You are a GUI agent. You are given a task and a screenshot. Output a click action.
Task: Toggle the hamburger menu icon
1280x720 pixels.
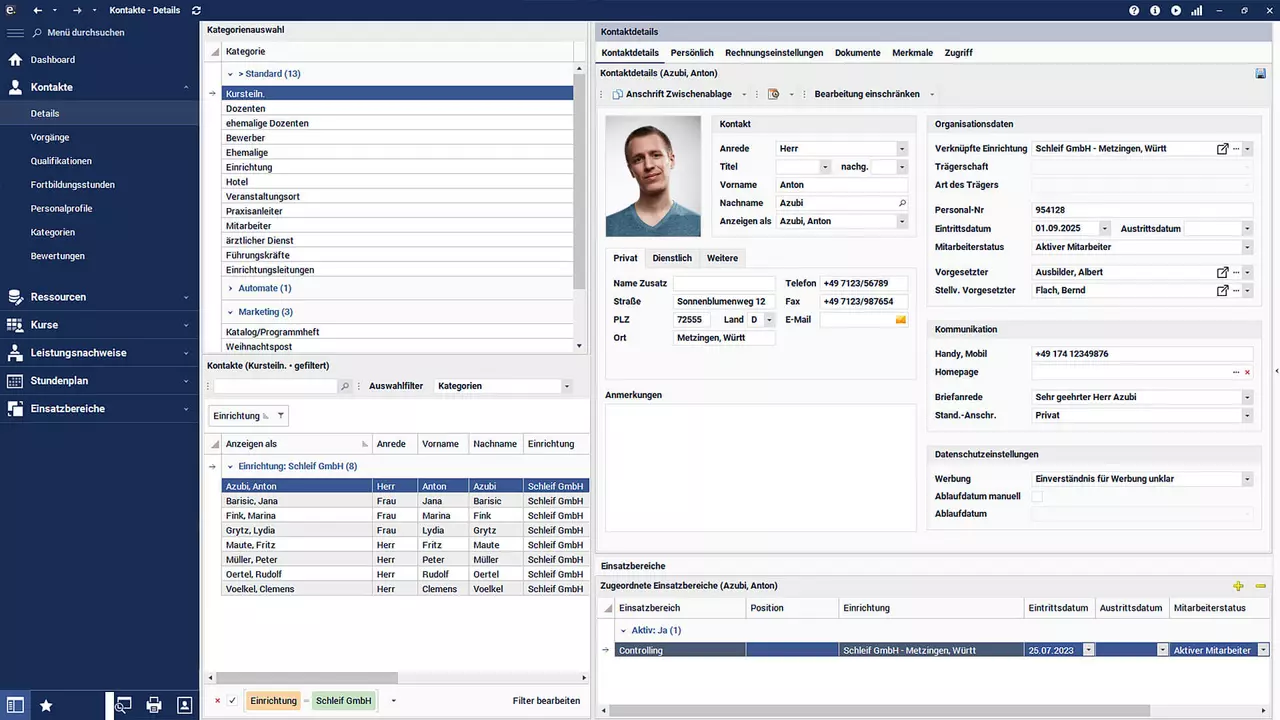(15, 32)
